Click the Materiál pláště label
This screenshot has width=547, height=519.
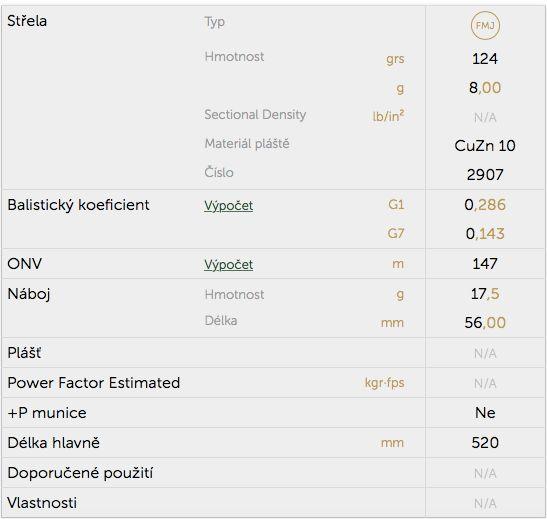coord(247,144)
